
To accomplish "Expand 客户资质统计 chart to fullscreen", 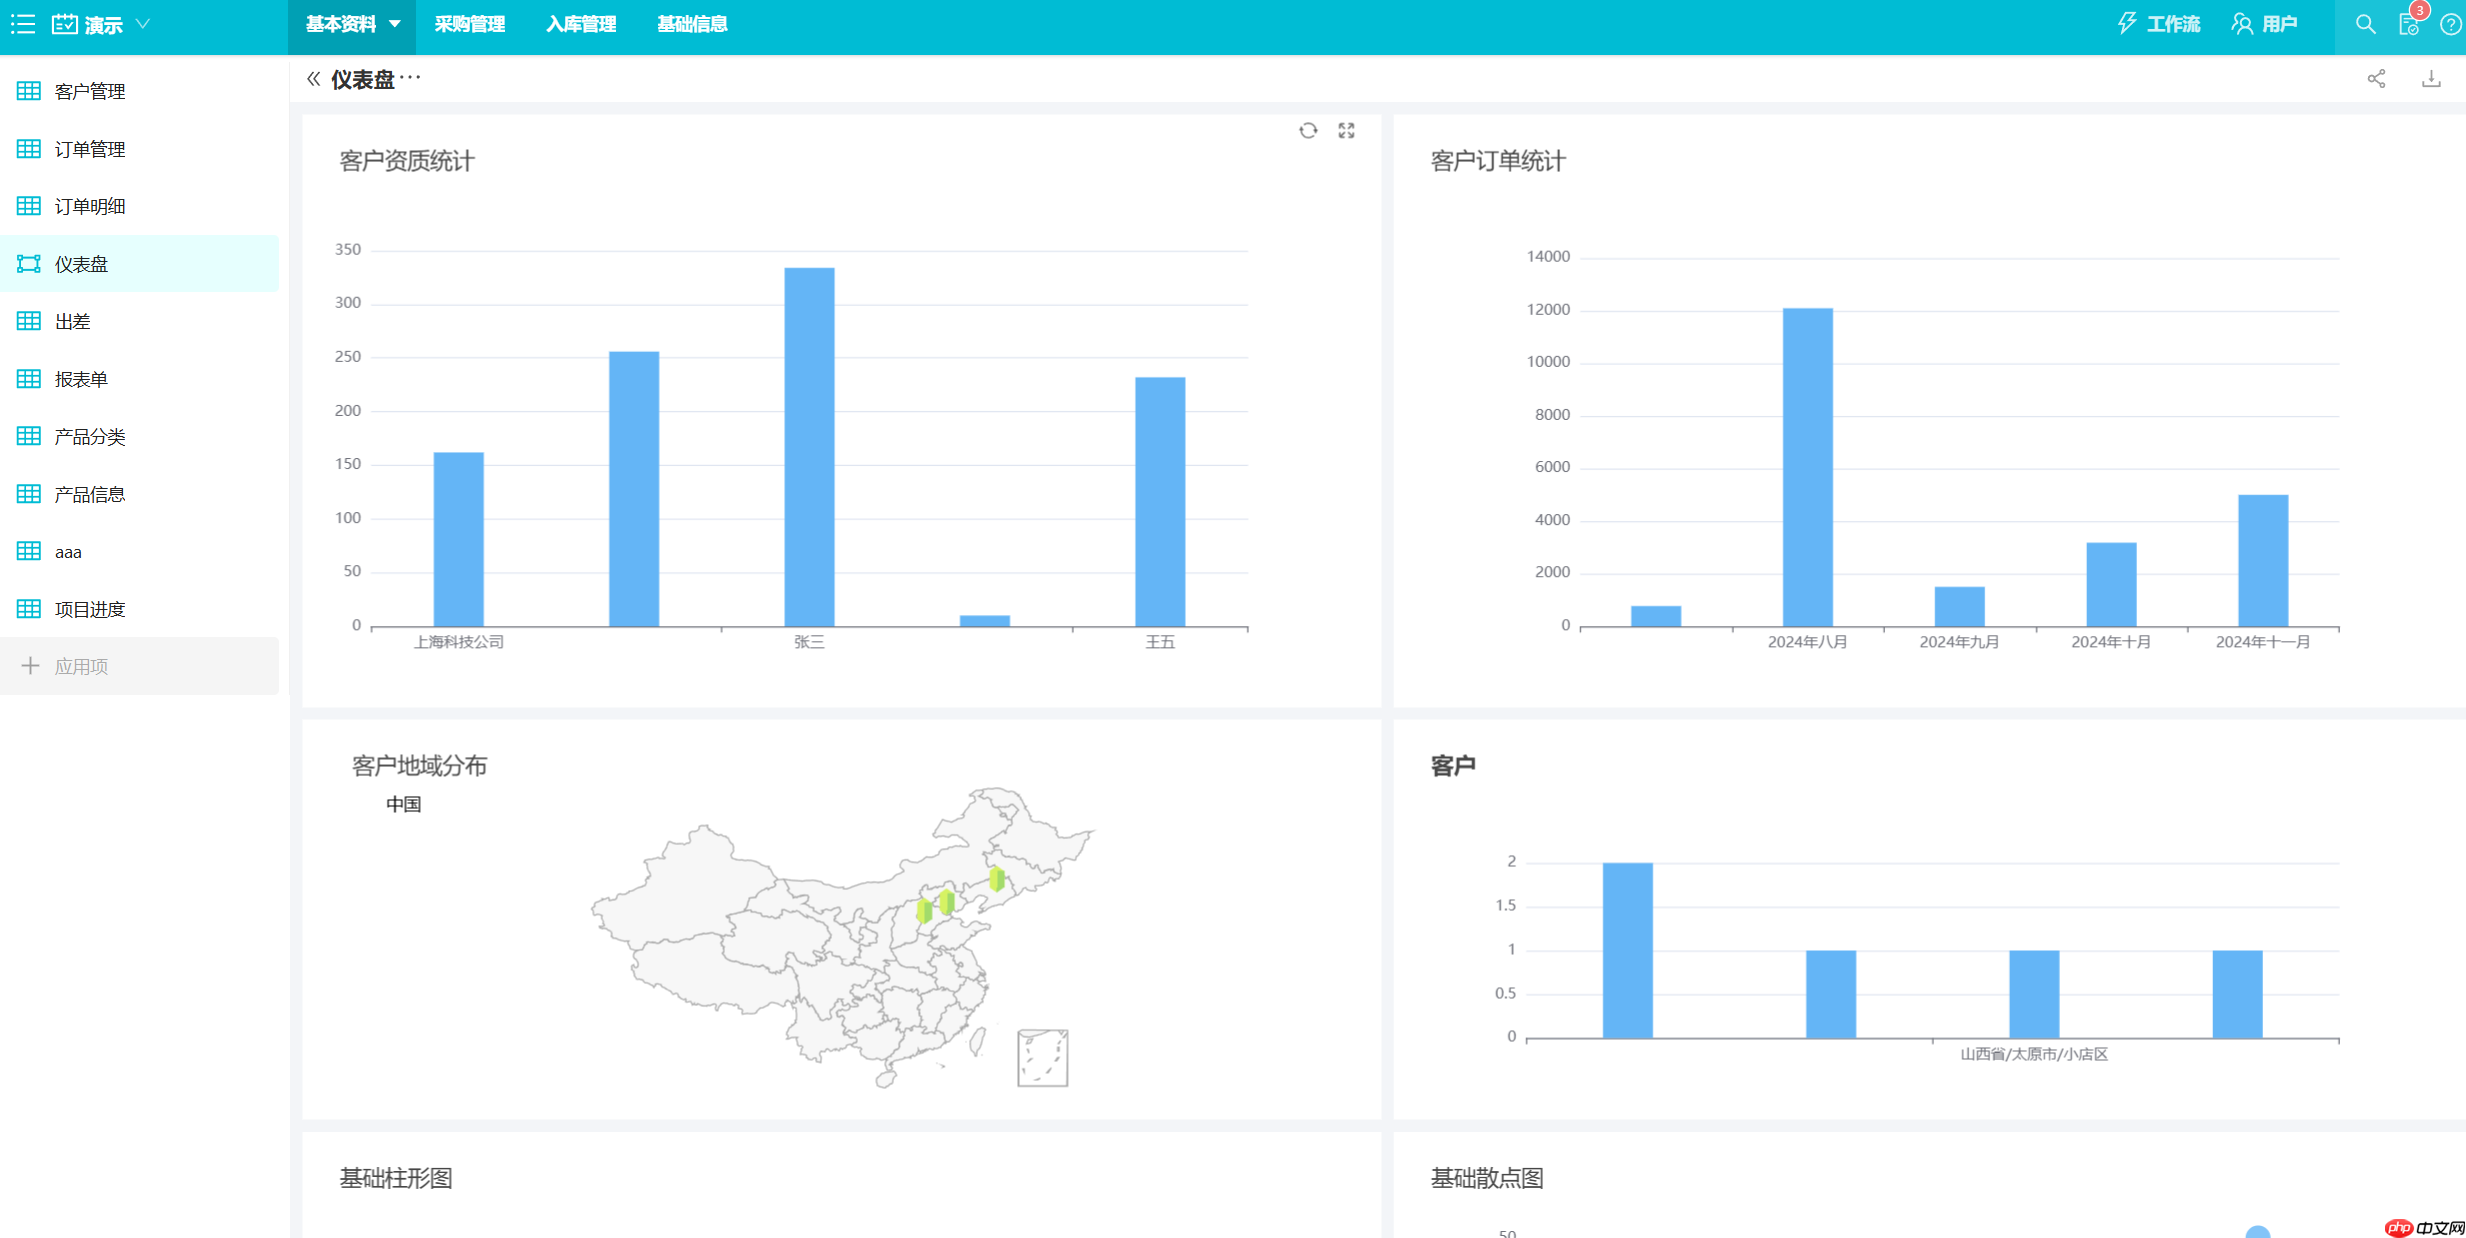I will pos(1347,130).
